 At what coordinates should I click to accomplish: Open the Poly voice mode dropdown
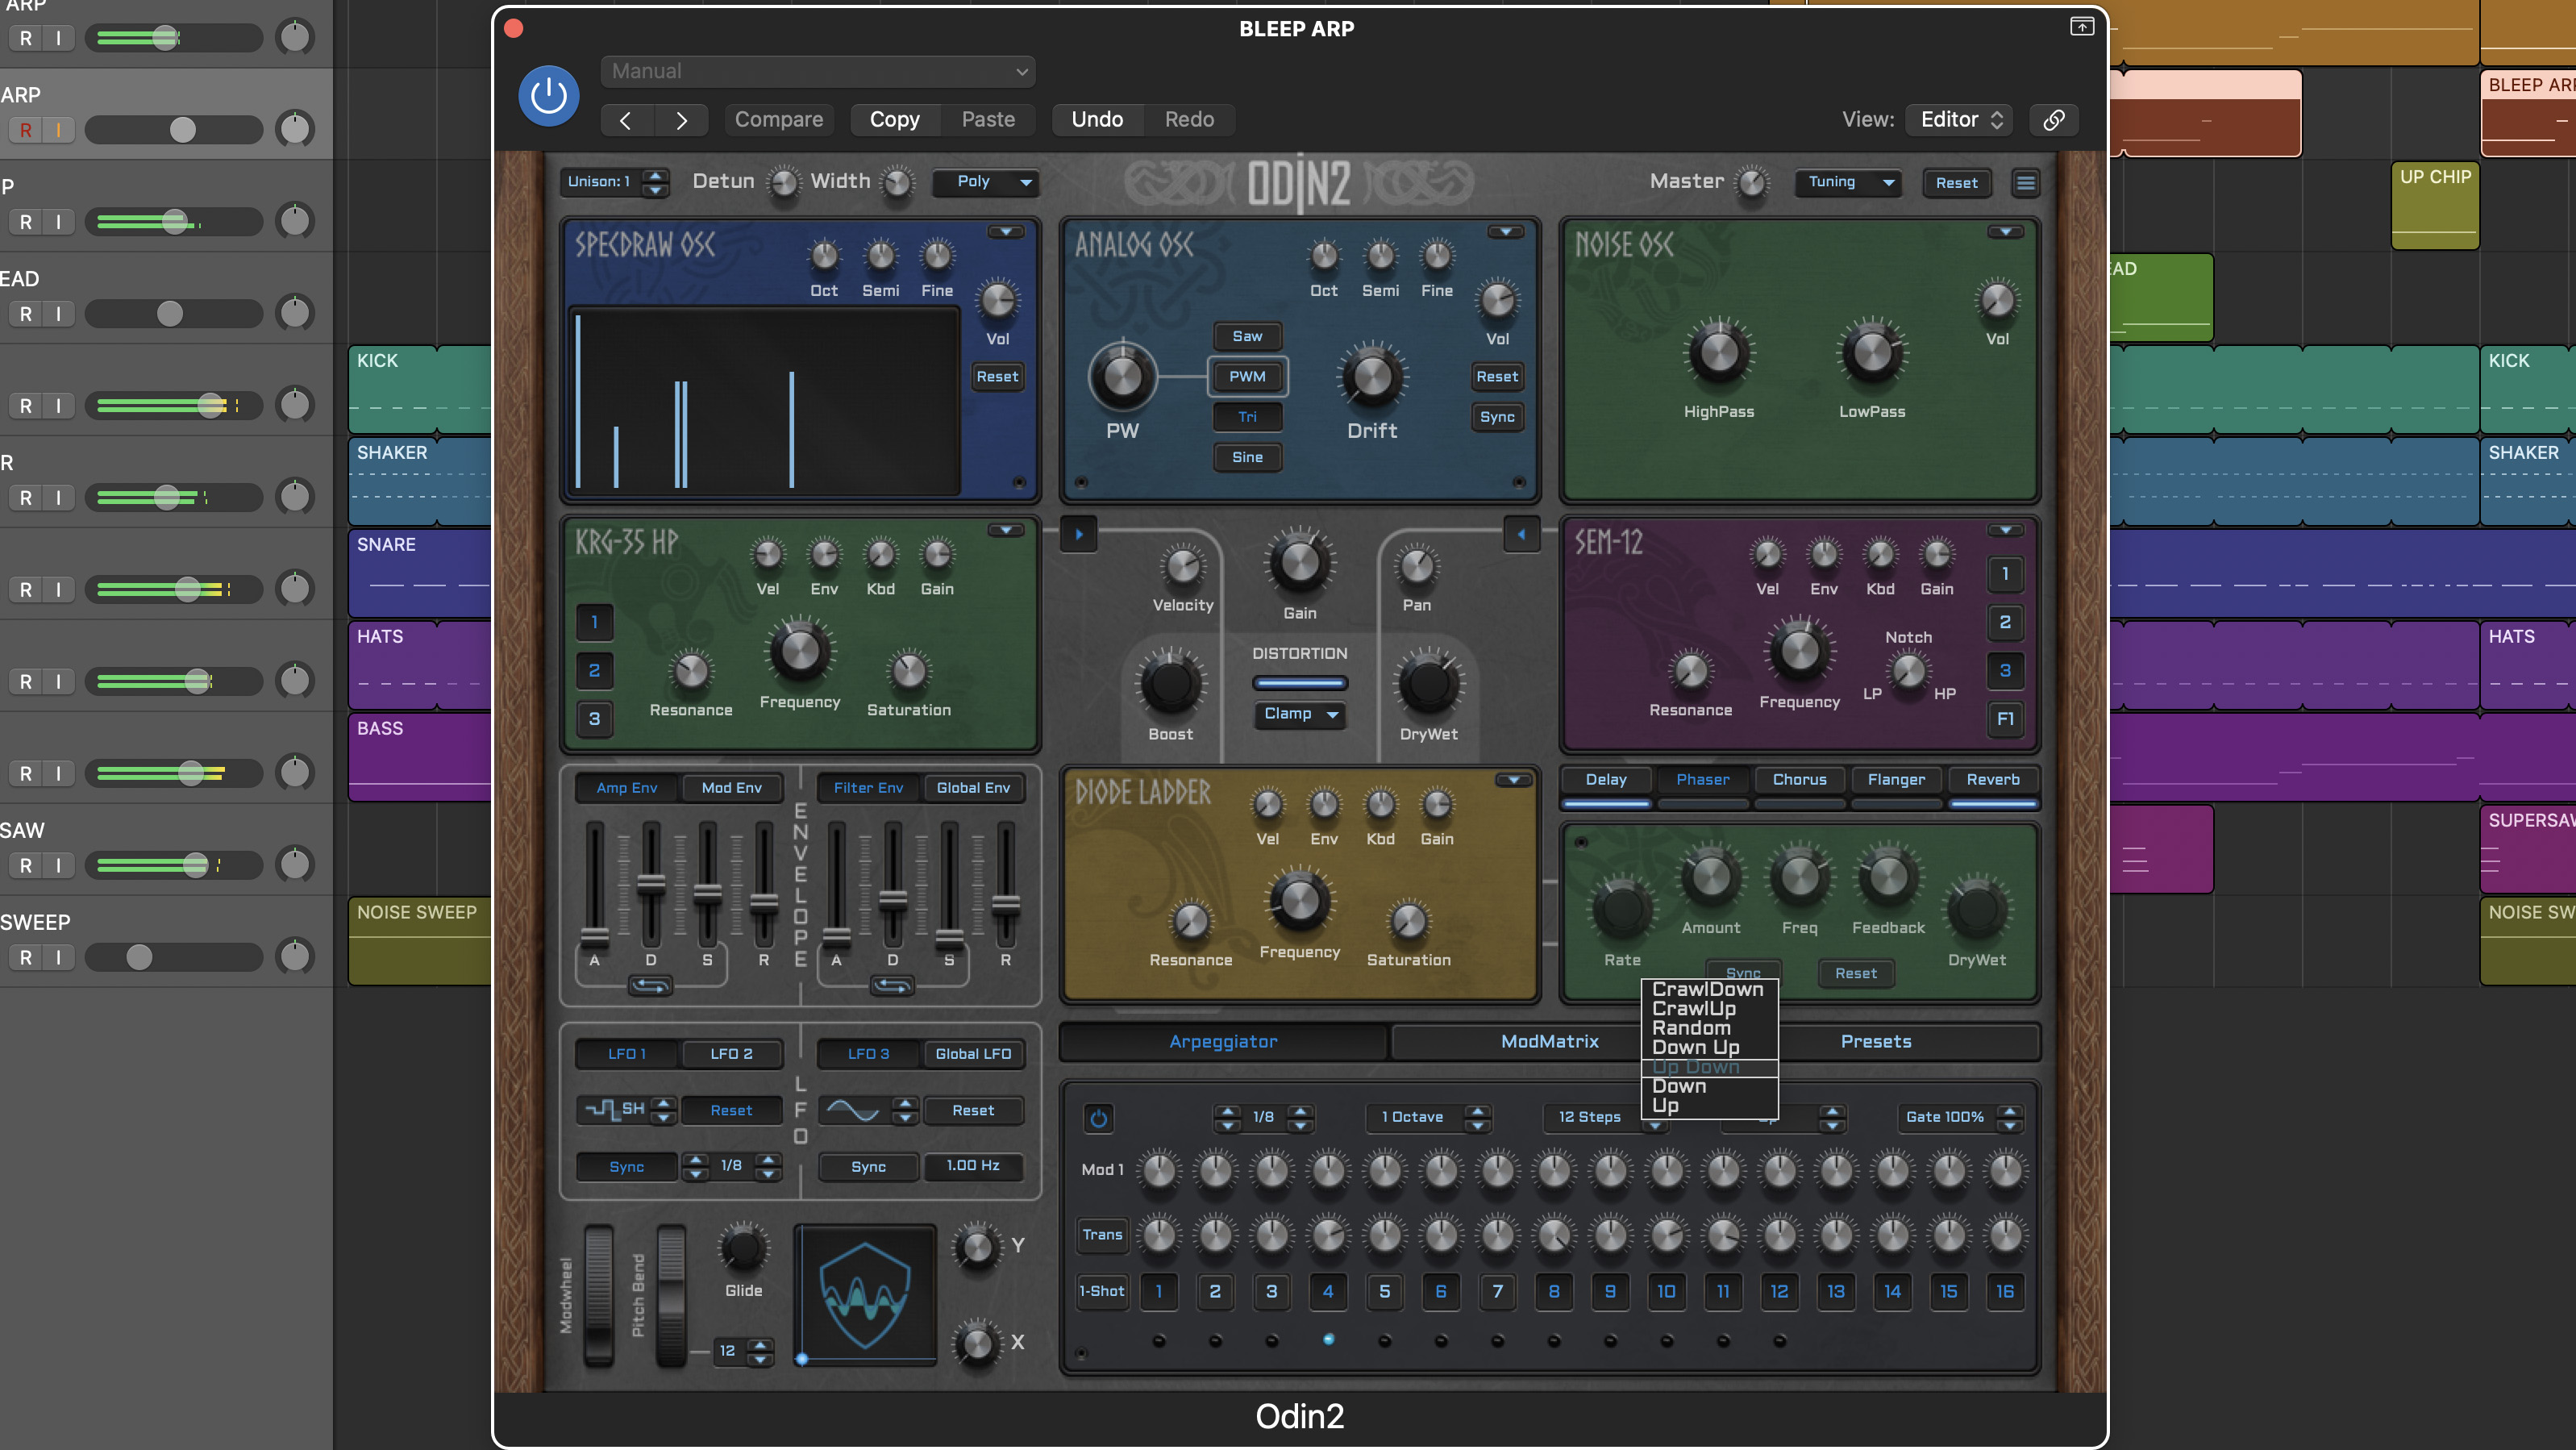pos(985,182)
